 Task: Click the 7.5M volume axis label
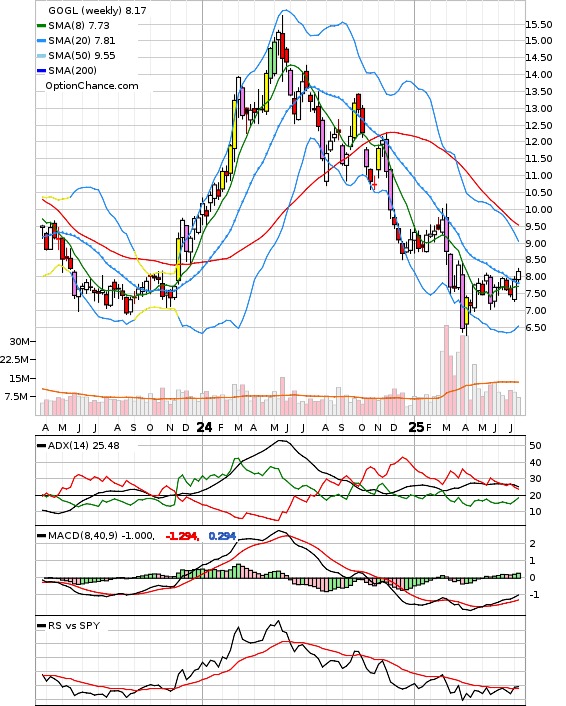[17, 397]
